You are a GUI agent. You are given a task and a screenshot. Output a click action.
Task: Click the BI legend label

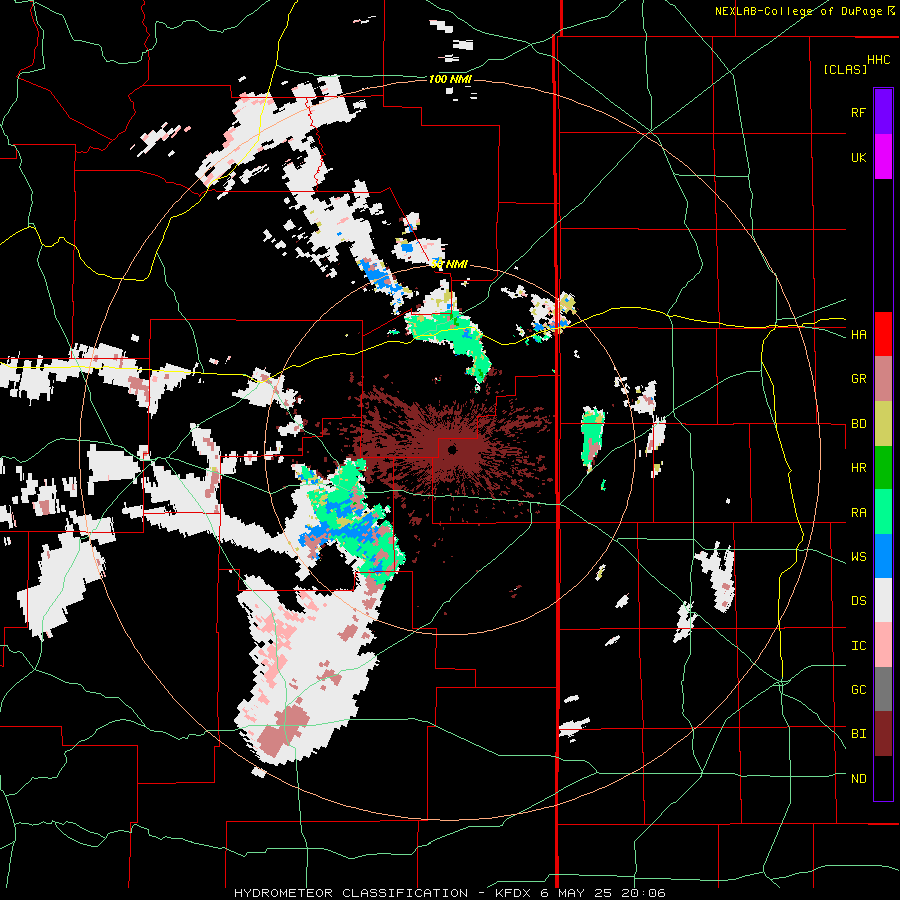pos(858,734)
